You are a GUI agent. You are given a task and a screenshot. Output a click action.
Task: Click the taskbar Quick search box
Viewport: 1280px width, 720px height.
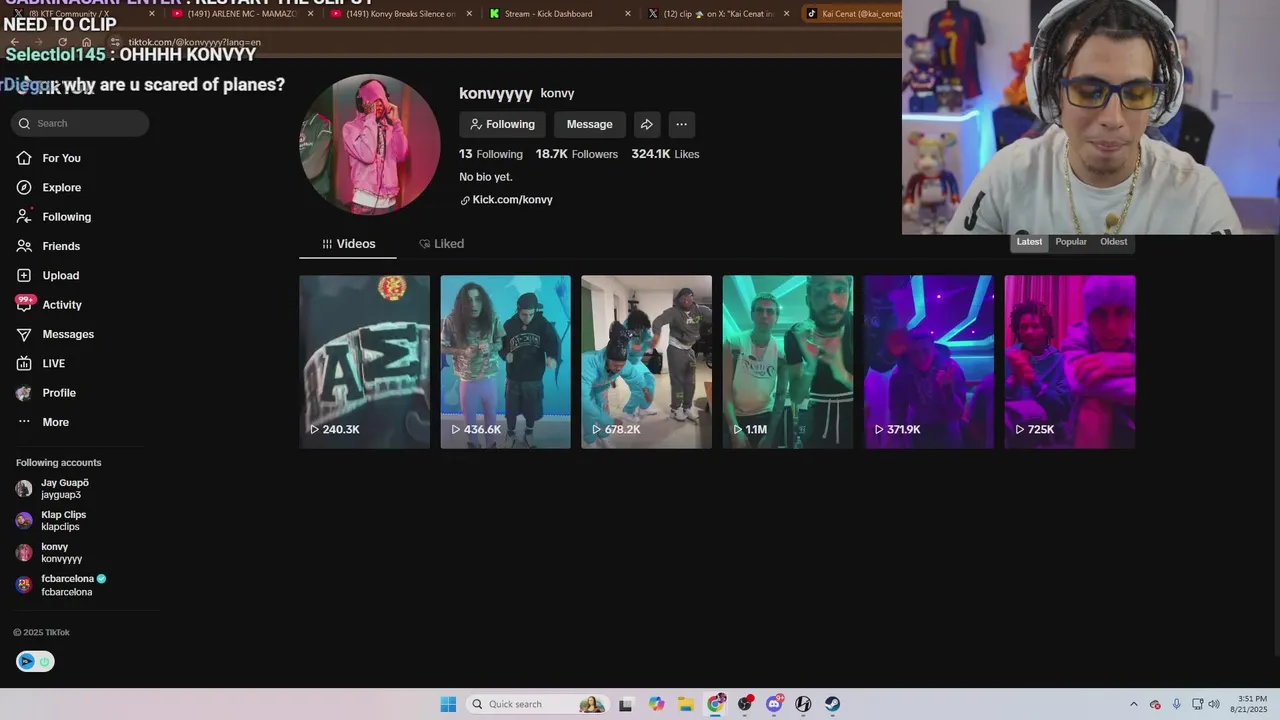(537, 704)
